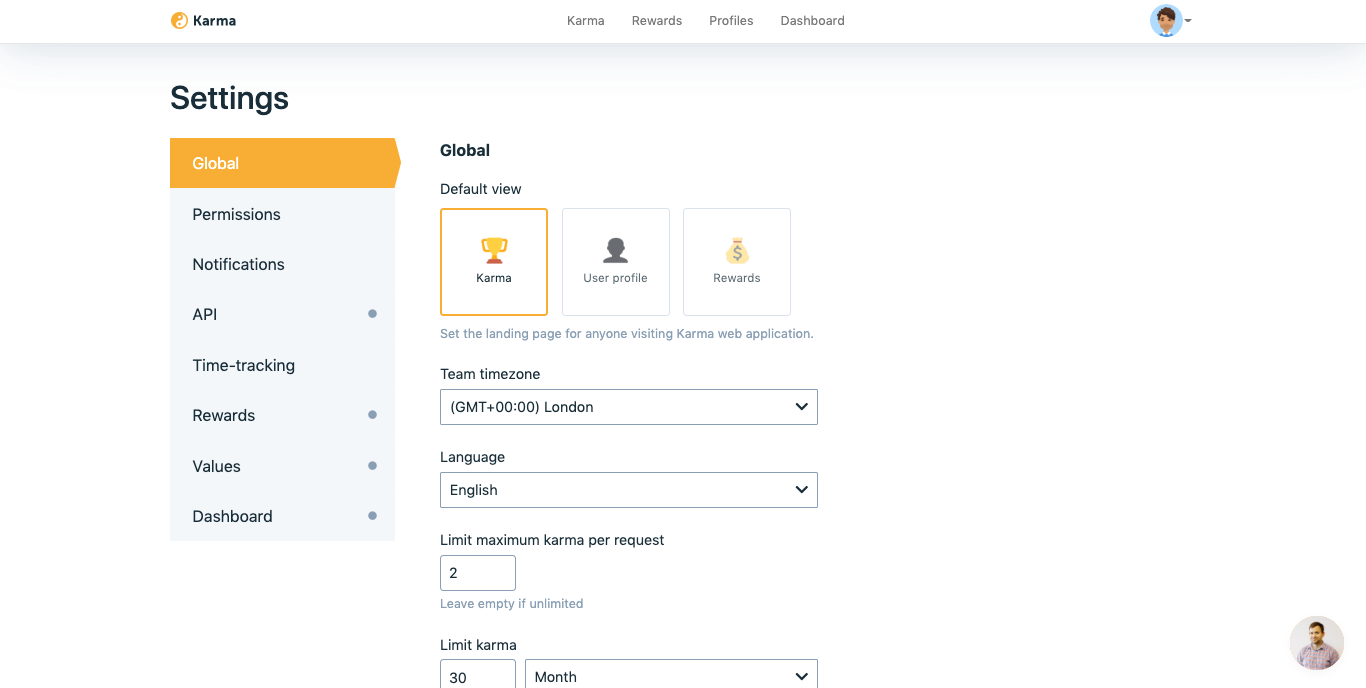Open the Time-tracking settings tab

click(x=282, y=365)
